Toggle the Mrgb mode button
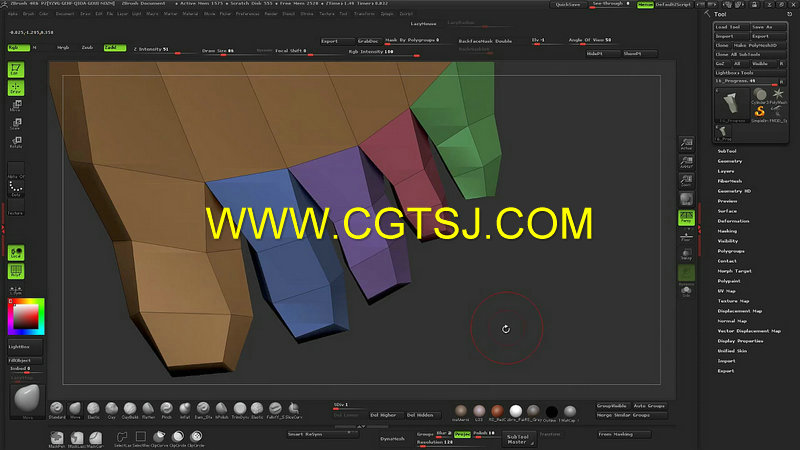The width and height of the screenshot is (800, 450). [x=63, y=47]
